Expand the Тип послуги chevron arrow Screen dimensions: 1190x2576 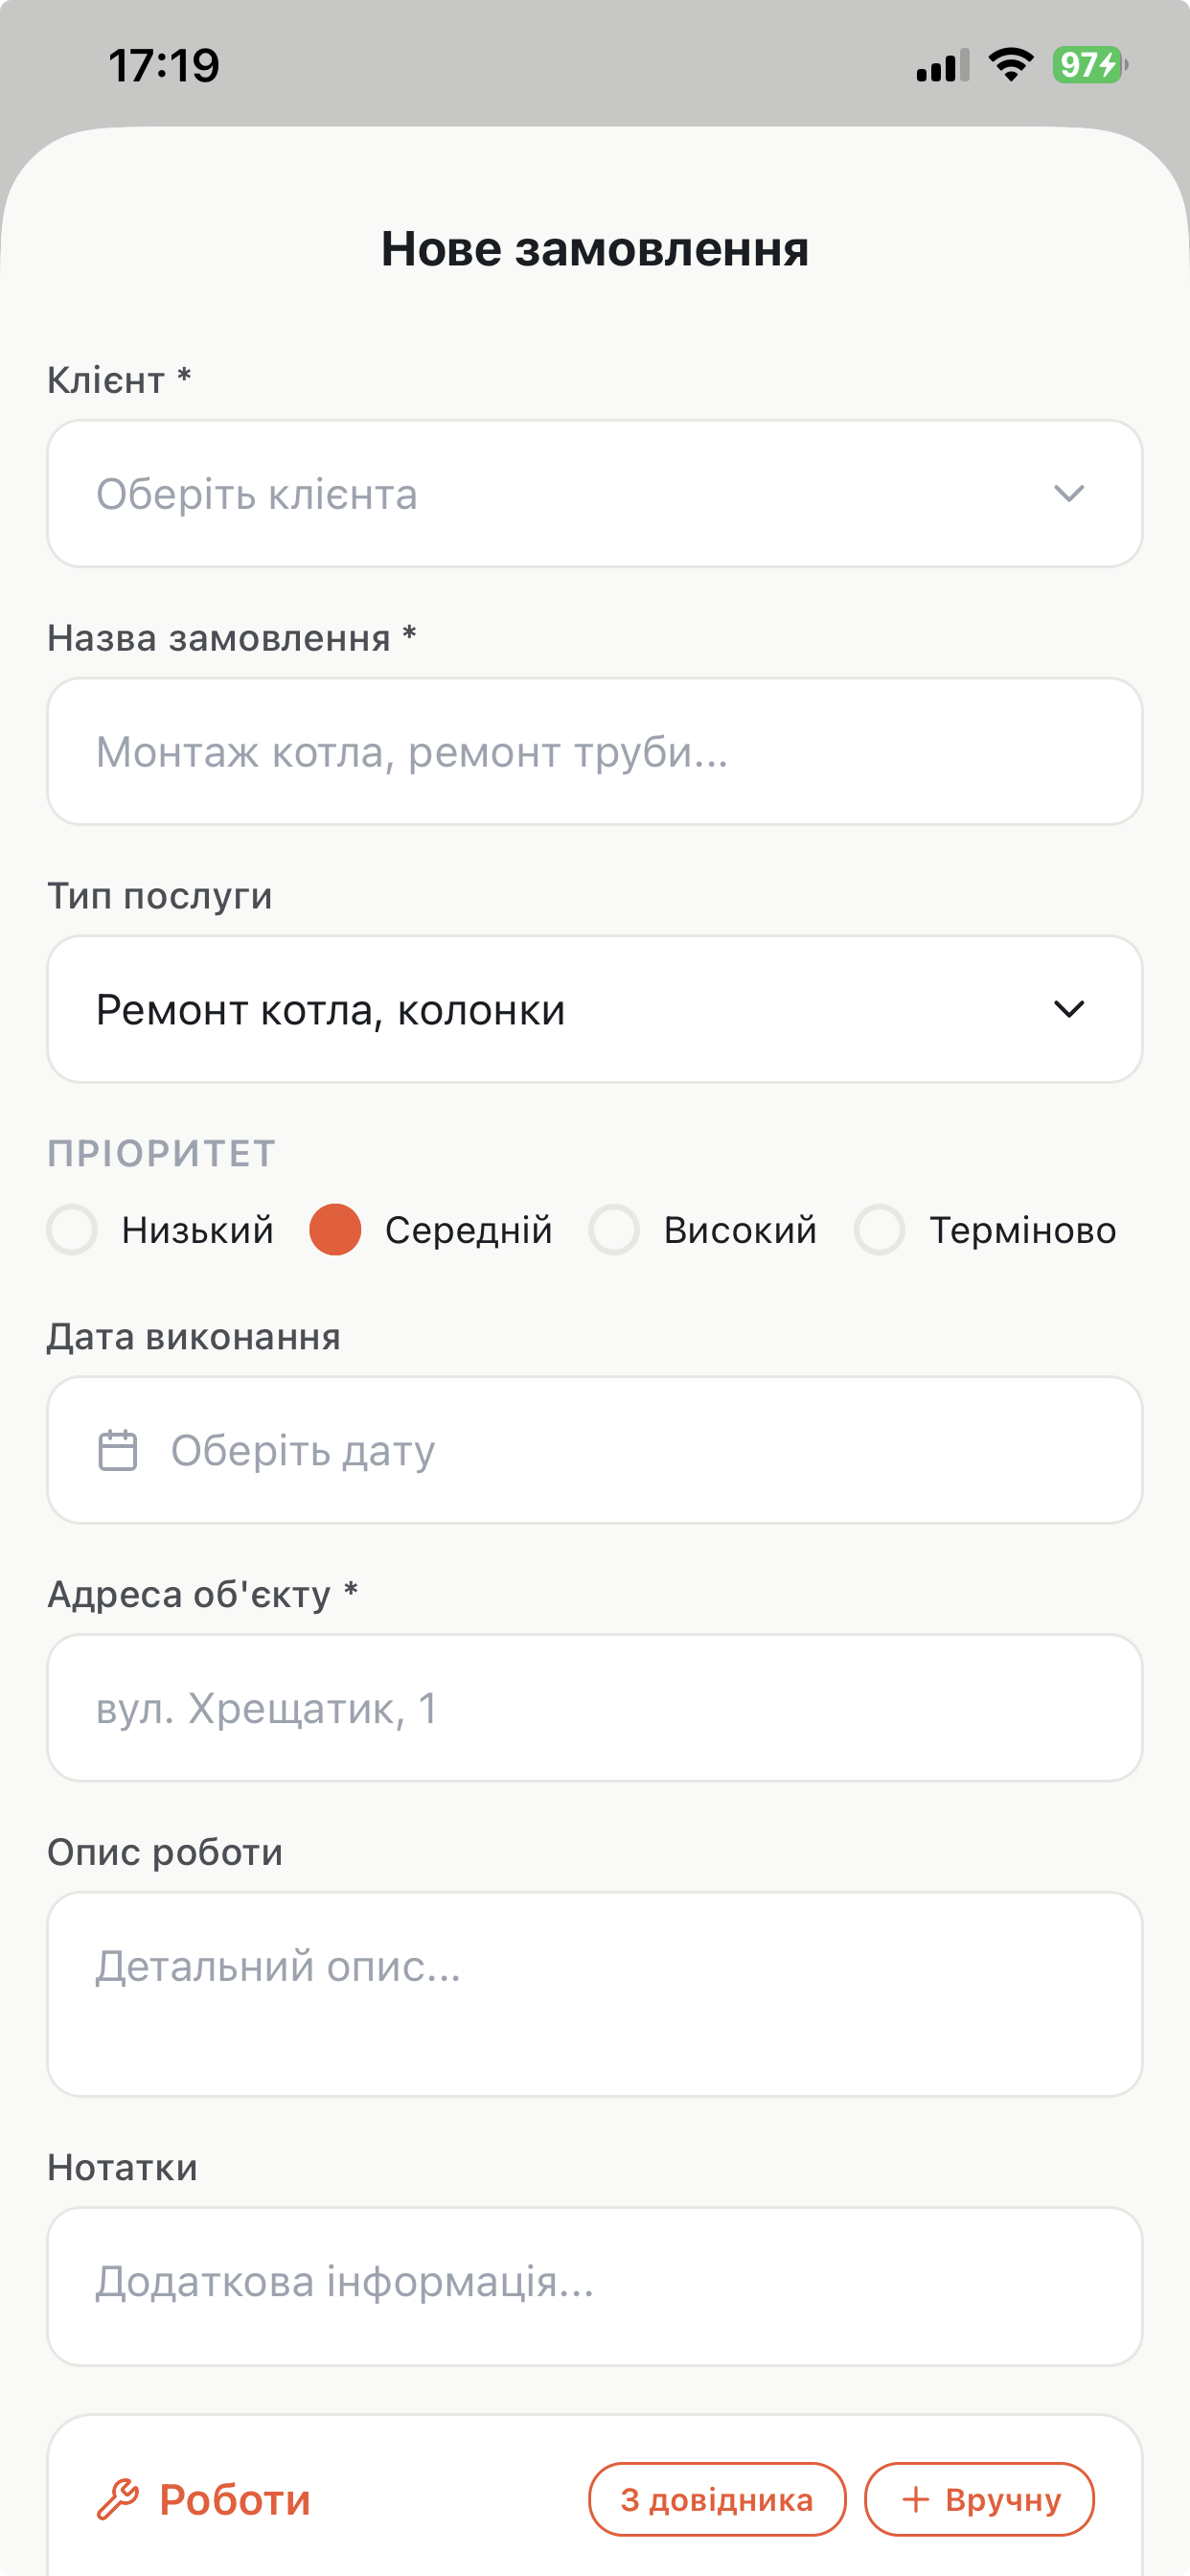pos(1069,1009)
